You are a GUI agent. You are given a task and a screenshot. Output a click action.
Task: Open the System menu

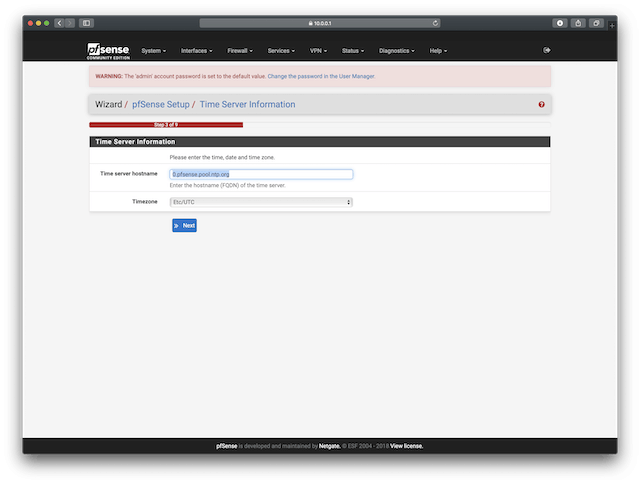coord(153,51)
